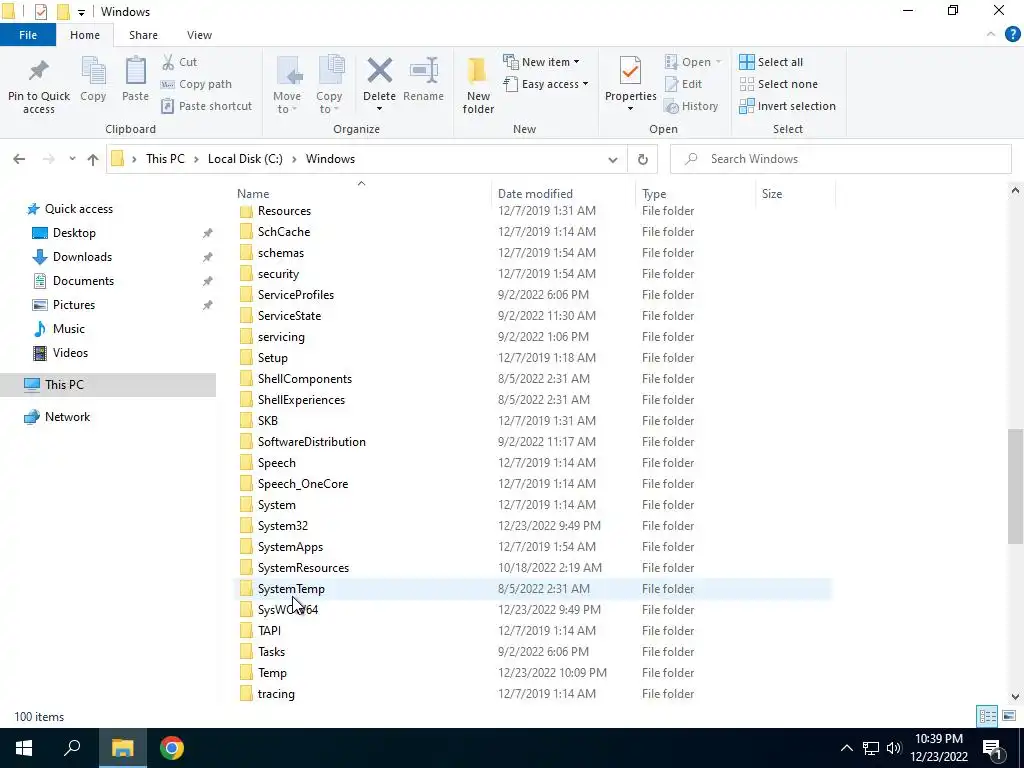
Task: Open the Action Center notifications icon
Action: (993, 748)
